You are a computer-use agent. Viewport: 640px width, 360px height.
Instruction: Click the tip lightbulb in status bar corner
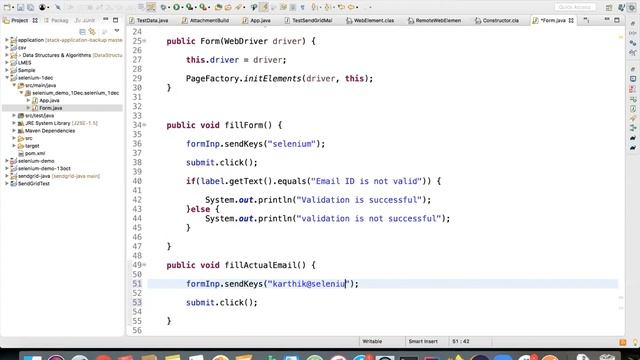pos(635,342)
